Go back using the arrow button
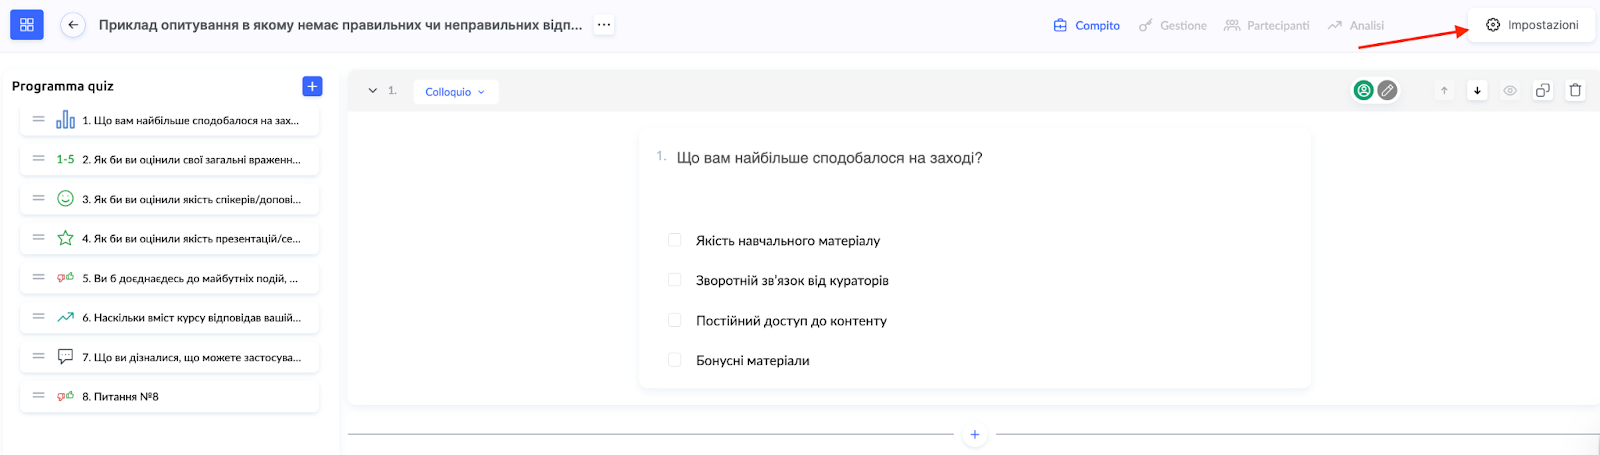 point(73,25)
